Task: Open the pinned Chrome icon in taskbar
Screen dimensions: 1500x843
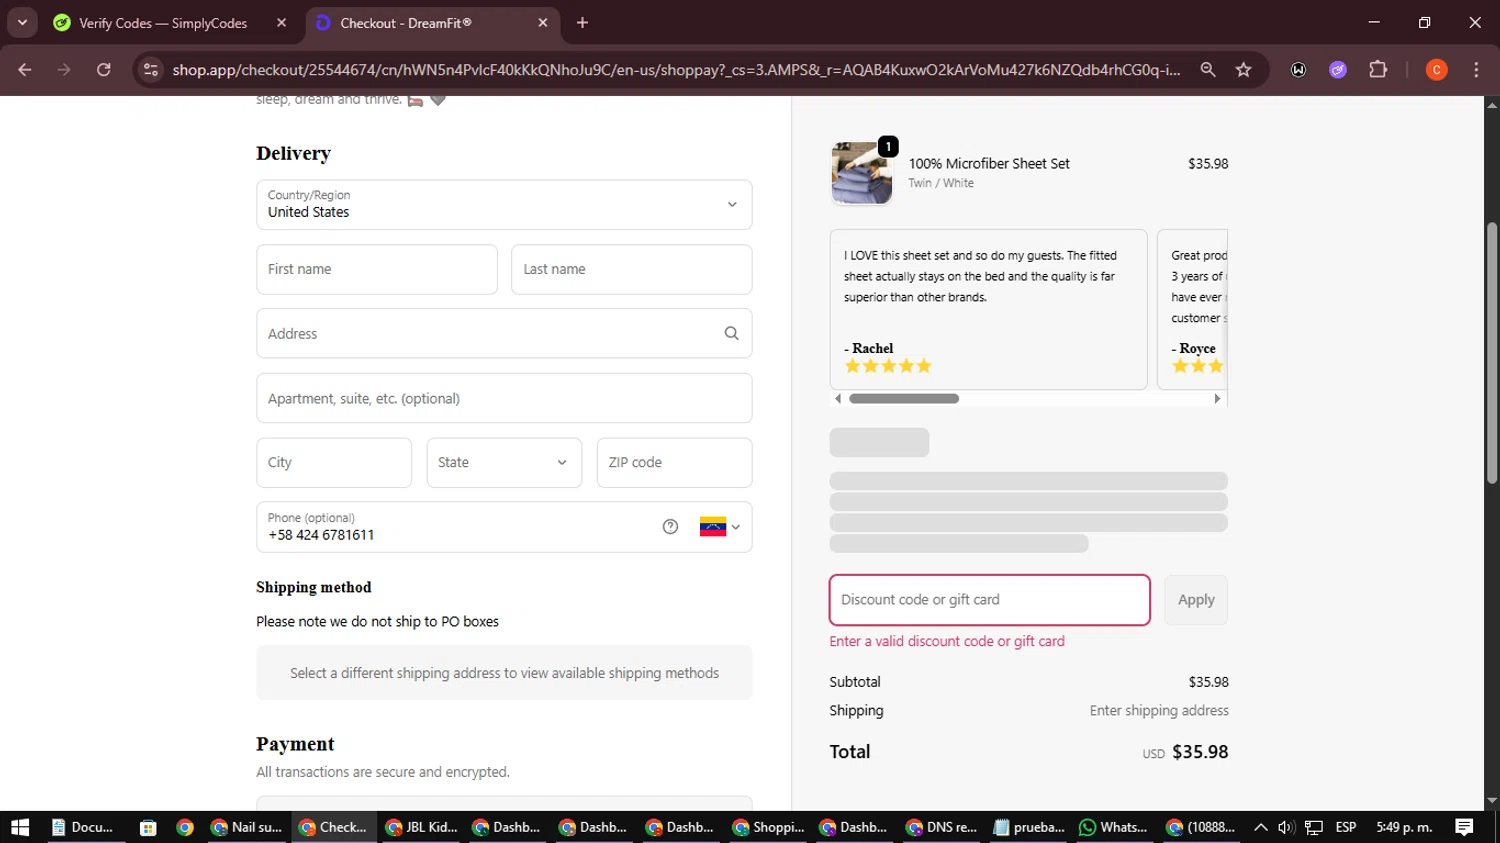Action: (x=185, y=827)
